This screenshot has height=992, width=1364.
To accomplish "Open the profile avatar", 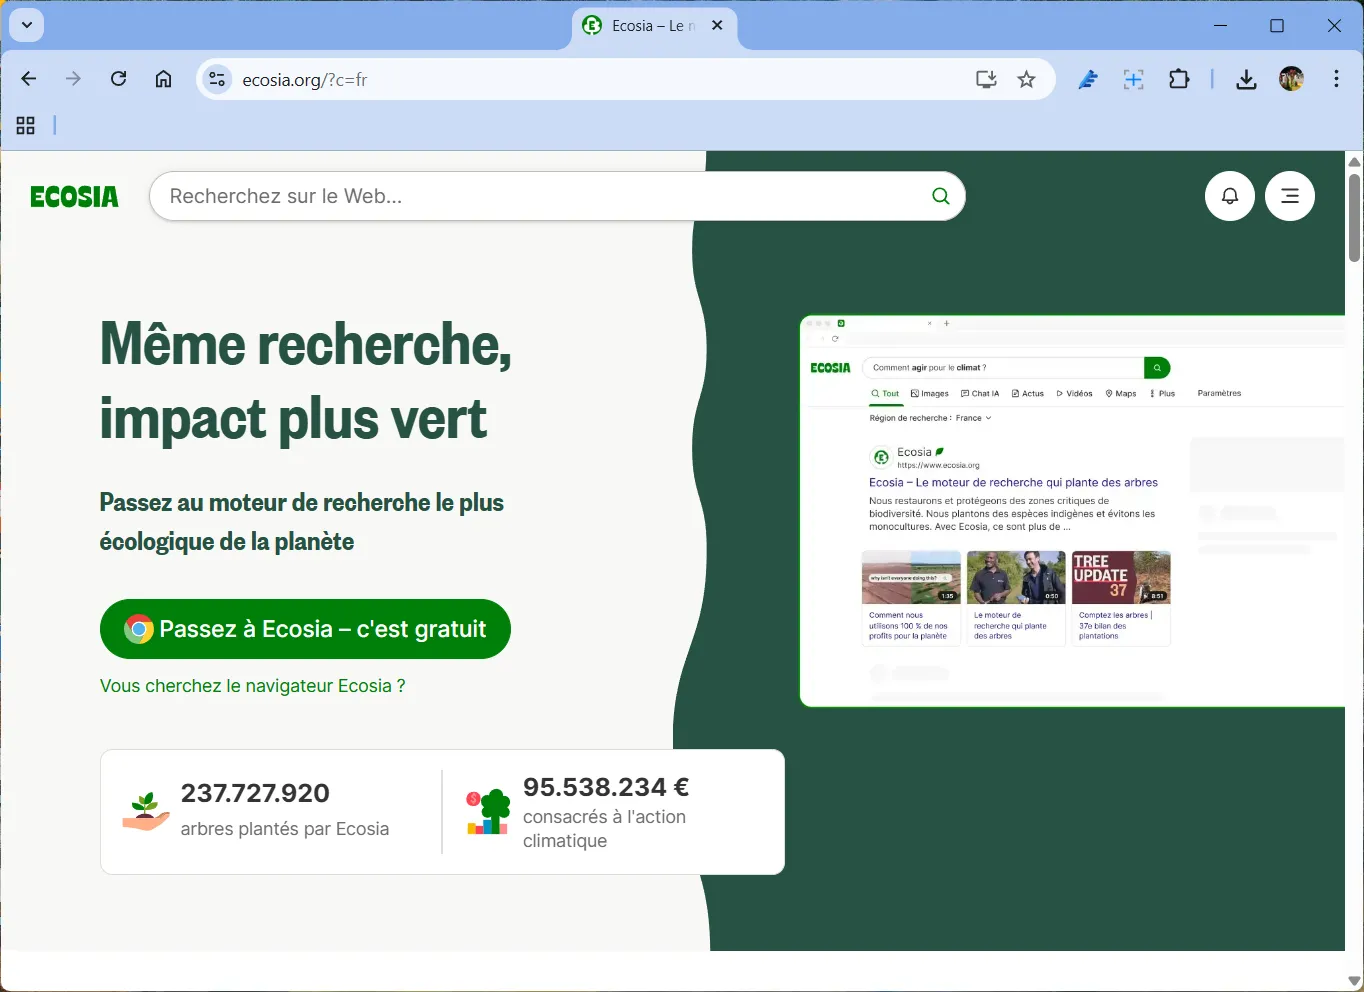I will point(1291,79).
